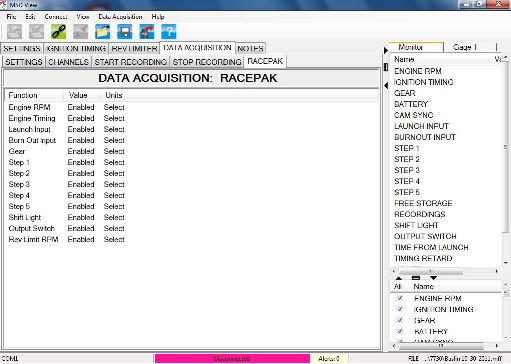Uncheck the IGNITION TIMING checkbox
The width and height of the screenshot is (511, 364).
tap(400, 309)
